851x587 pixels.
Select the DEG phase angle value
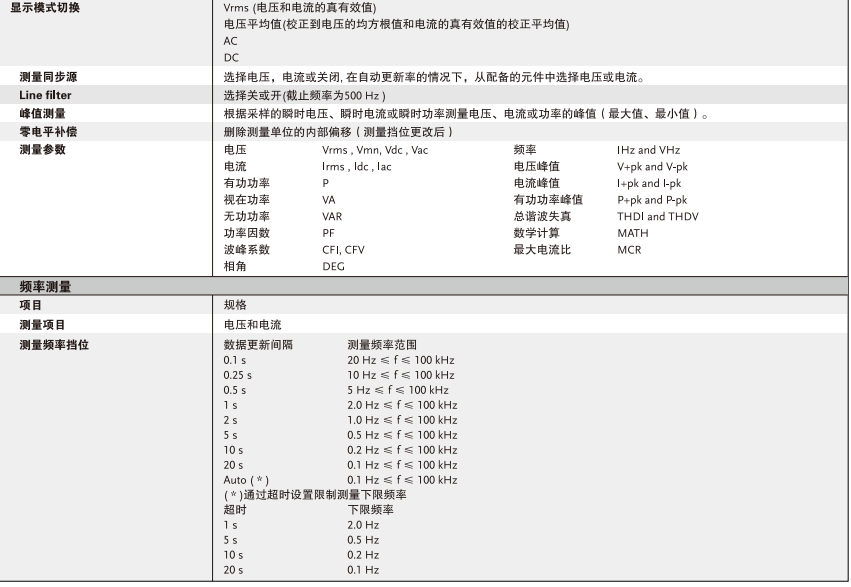(x=332, y=267)
